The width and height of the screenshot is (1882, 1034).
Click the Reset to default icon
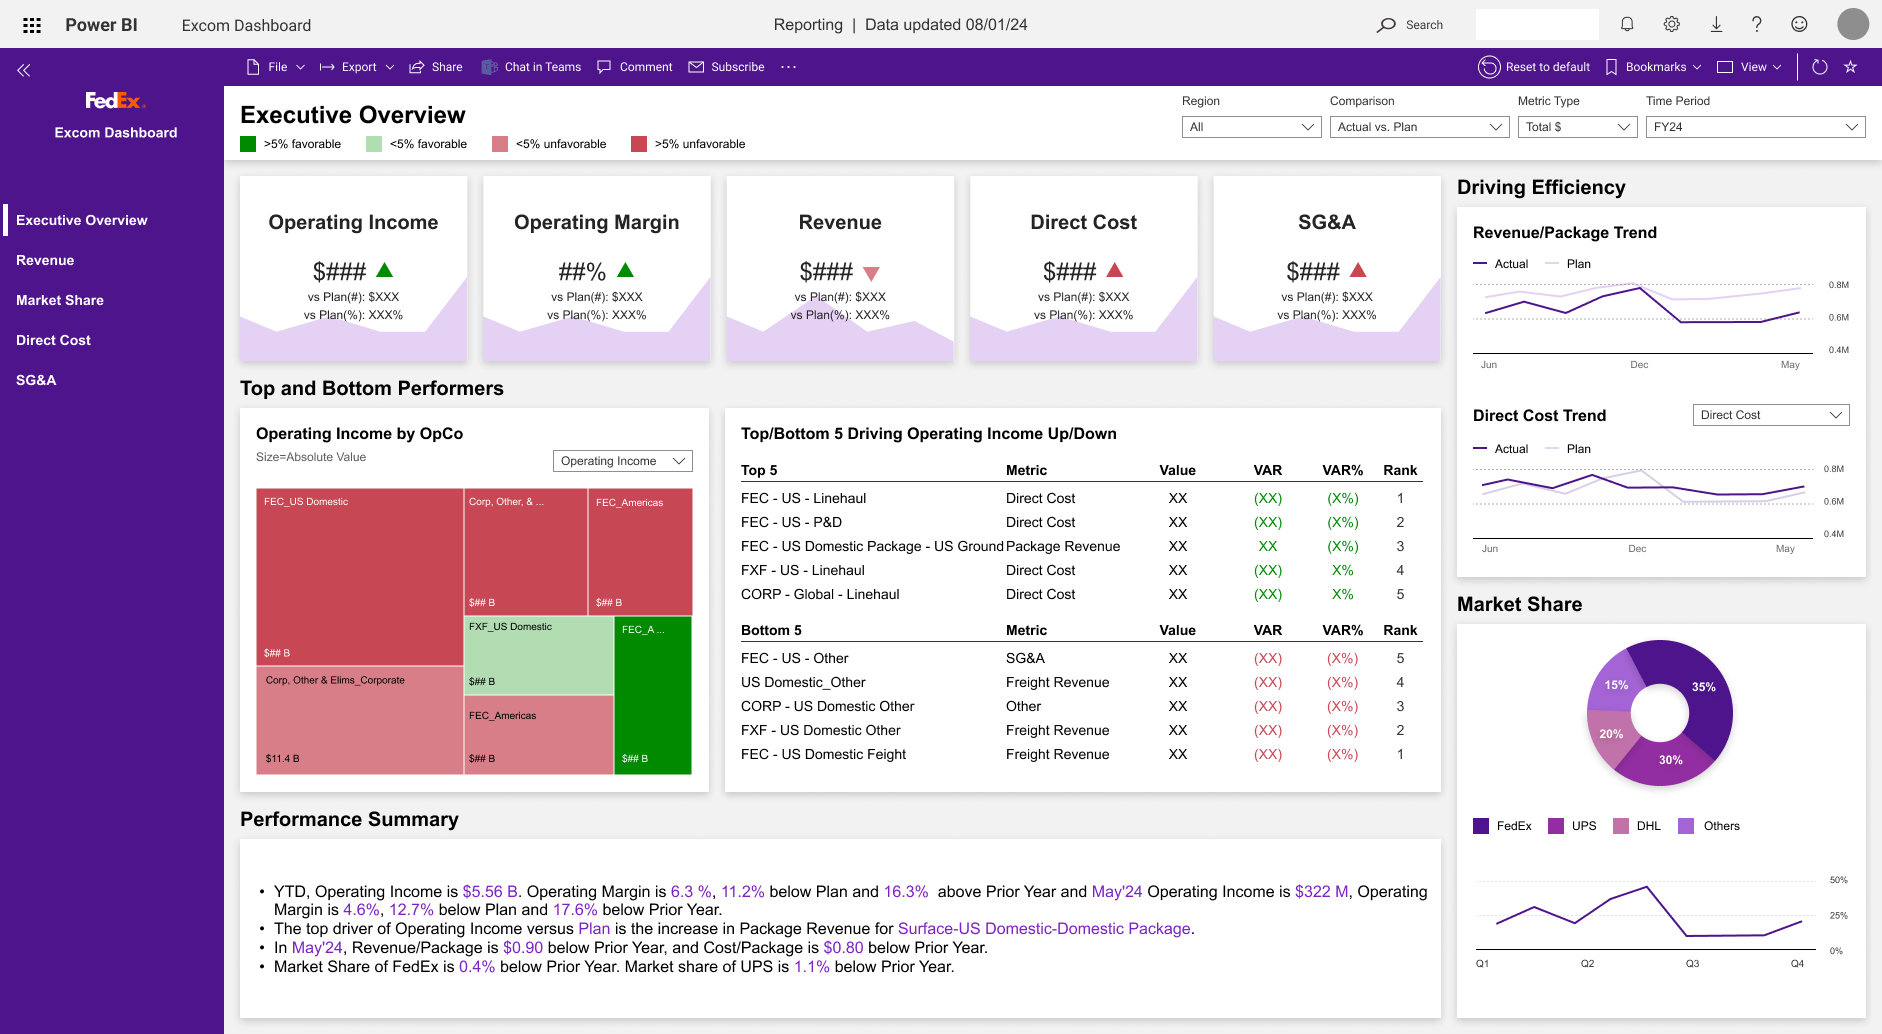[1489, 67]
